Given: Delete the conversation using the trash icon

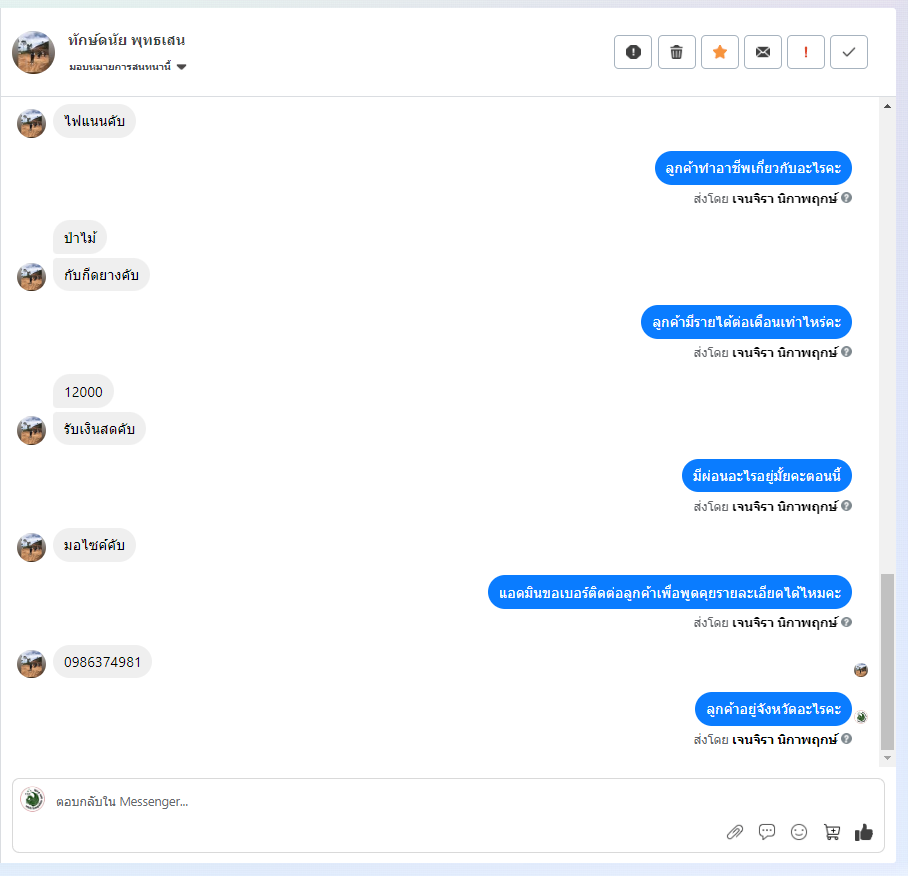Looking at the screenshot, I should pos(676,52).
